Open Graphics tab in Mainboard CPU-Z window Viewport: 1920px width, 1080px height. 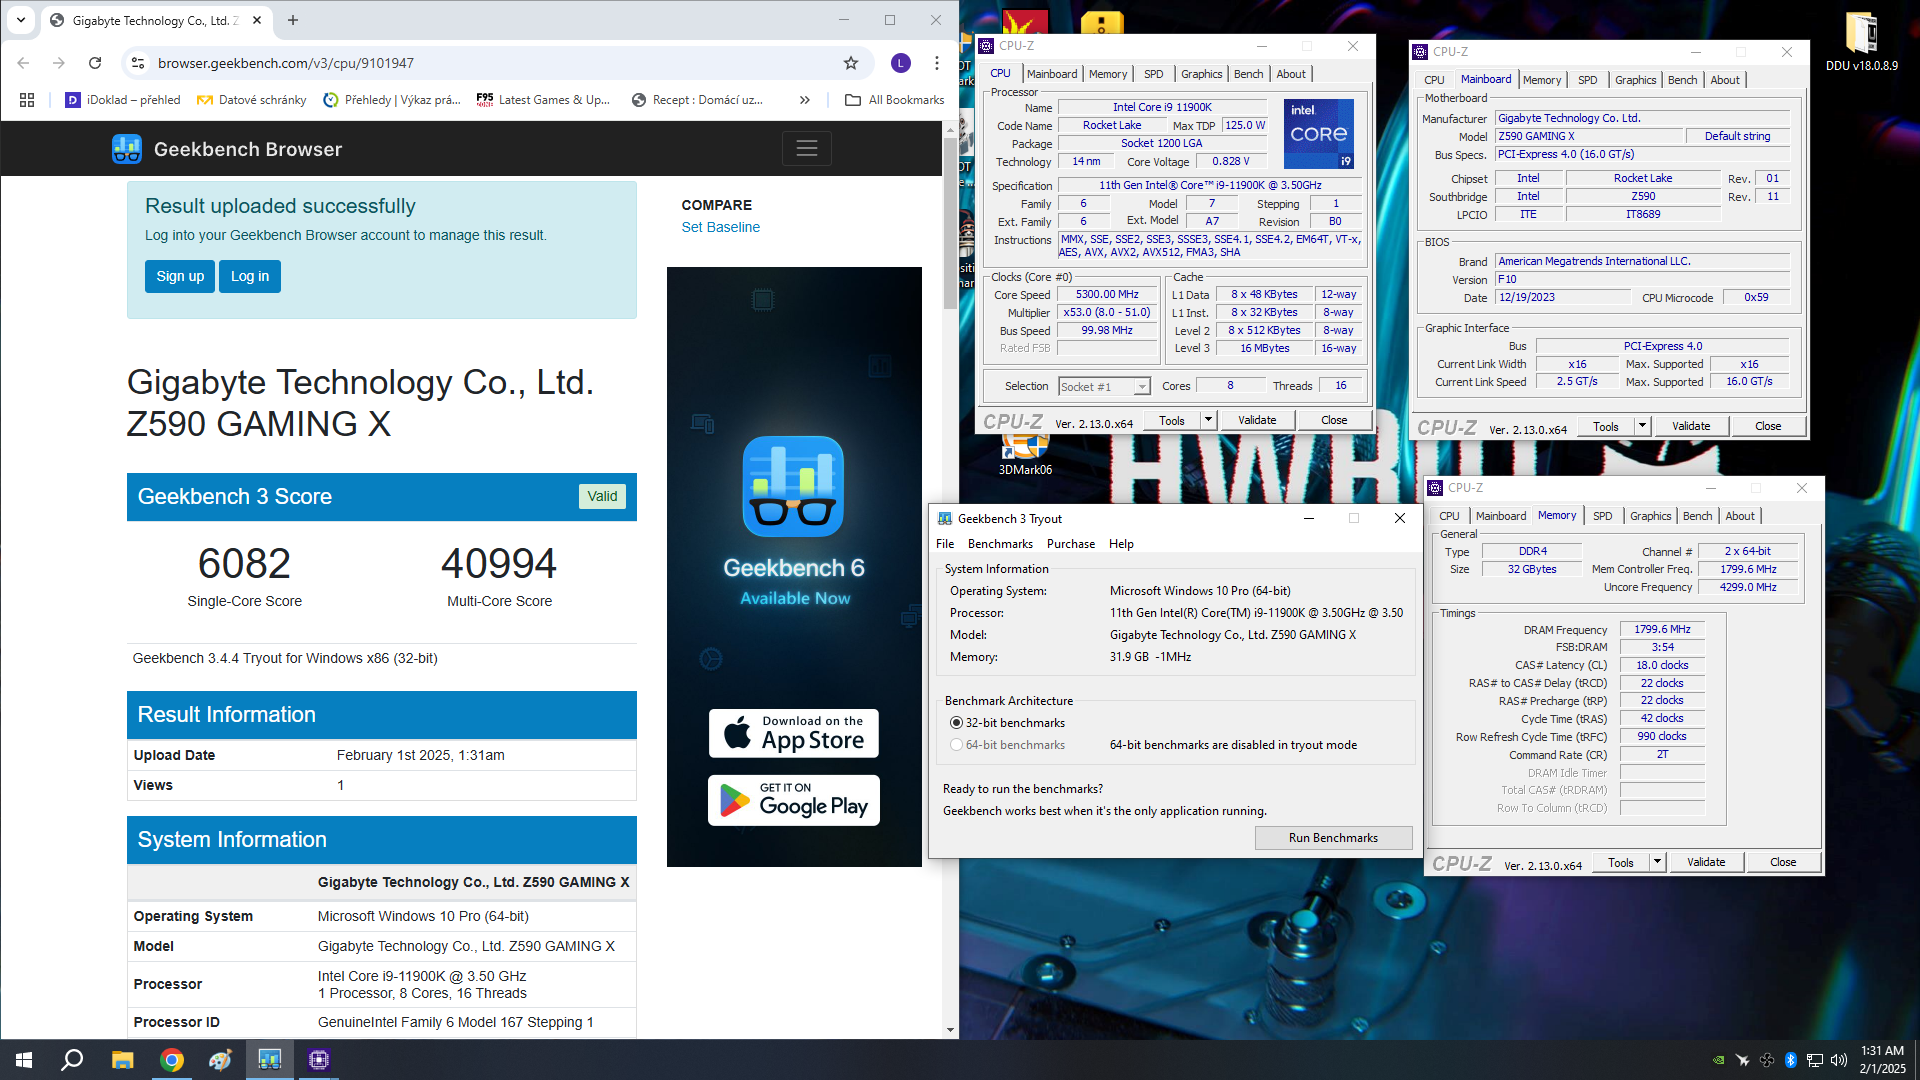pos(1635,80)
